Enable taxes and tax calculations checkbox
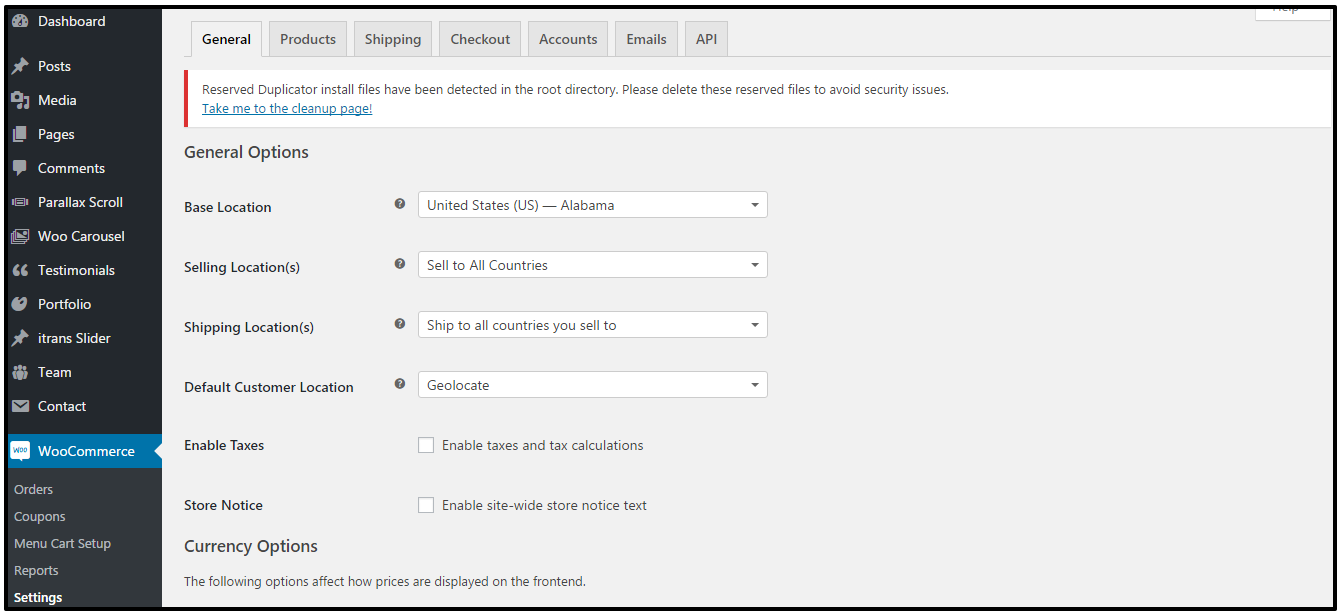 pos(426,445)
